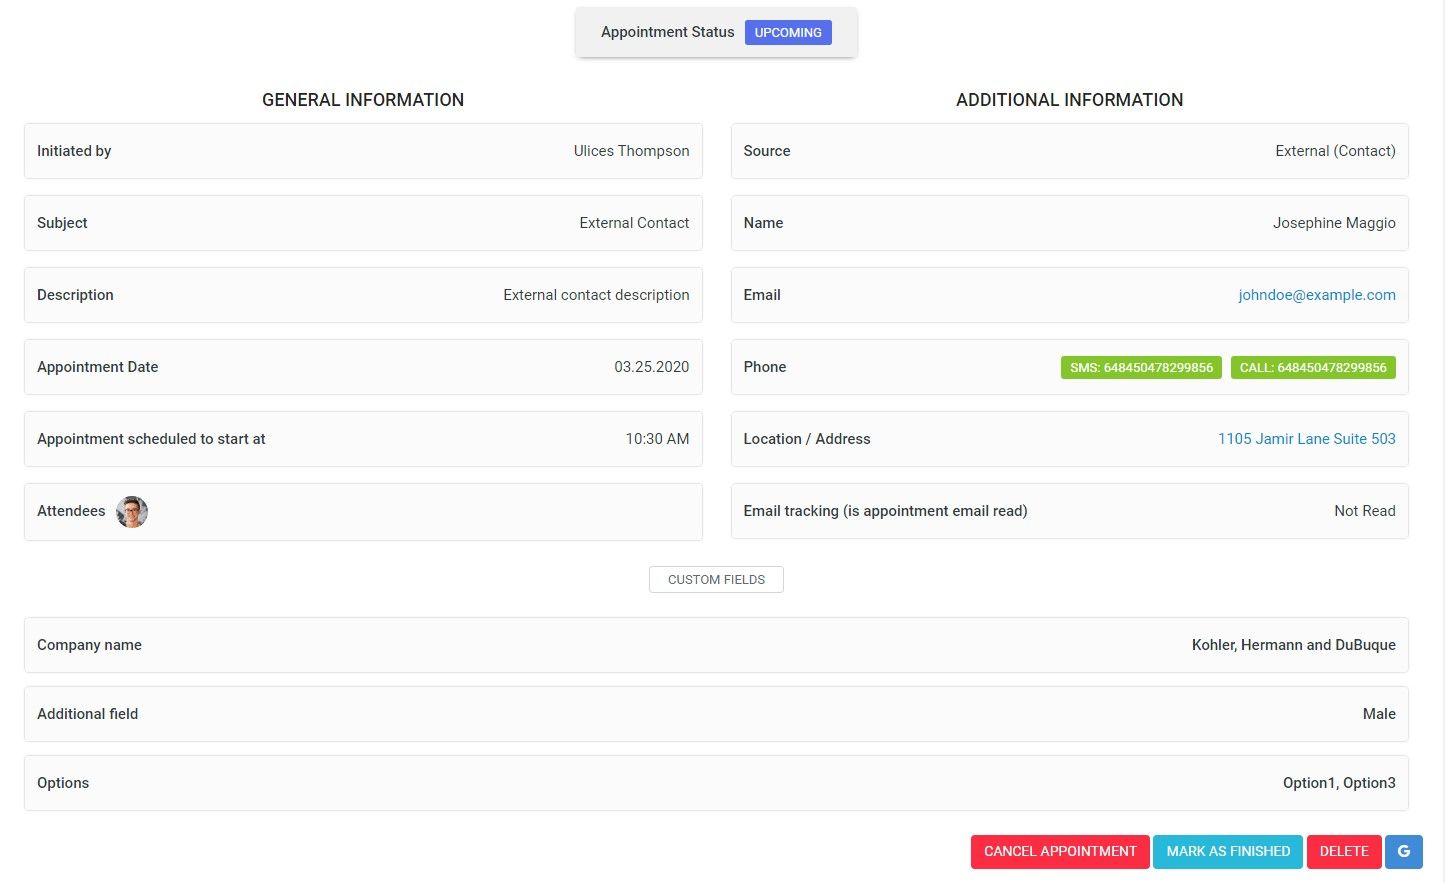Open the 1105 Jamir Lane address link
The width and height of the screenshot is (1445, 883).
tap(1306, 439)
